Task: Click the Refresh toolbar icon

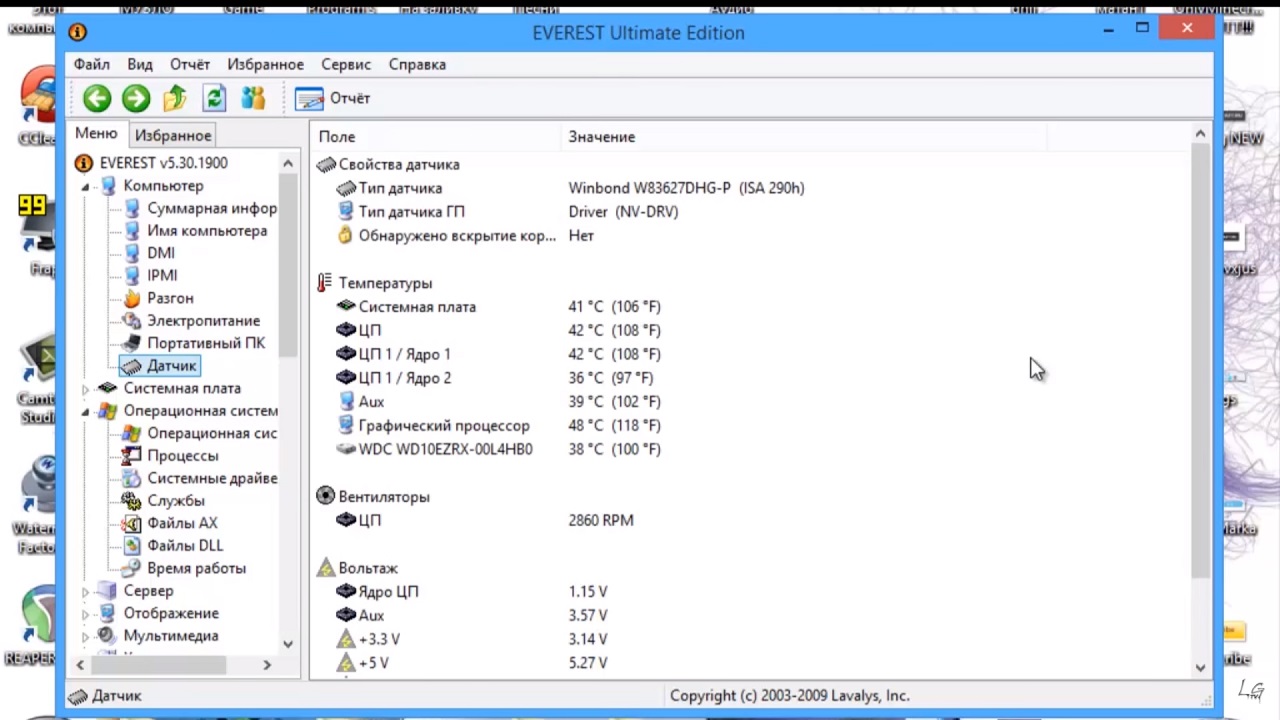Action: 214,98
